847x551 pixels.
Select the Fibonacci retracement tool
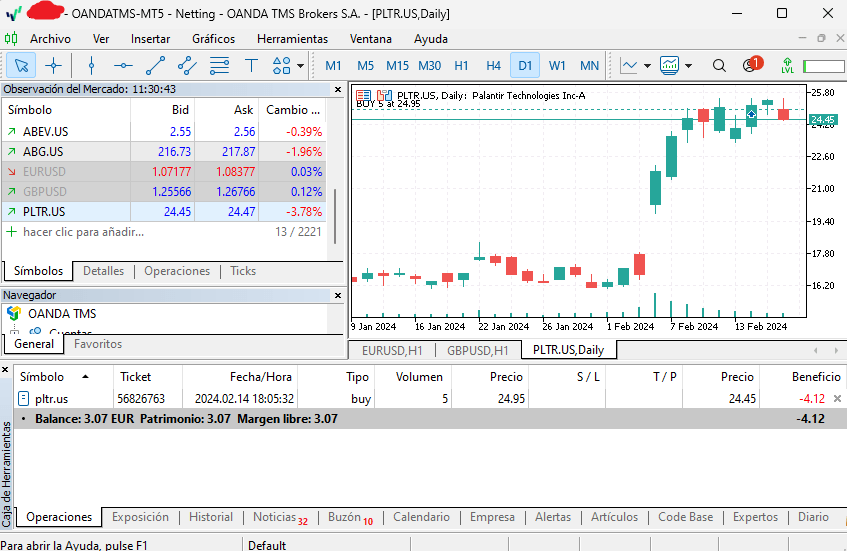pos(219,66)
